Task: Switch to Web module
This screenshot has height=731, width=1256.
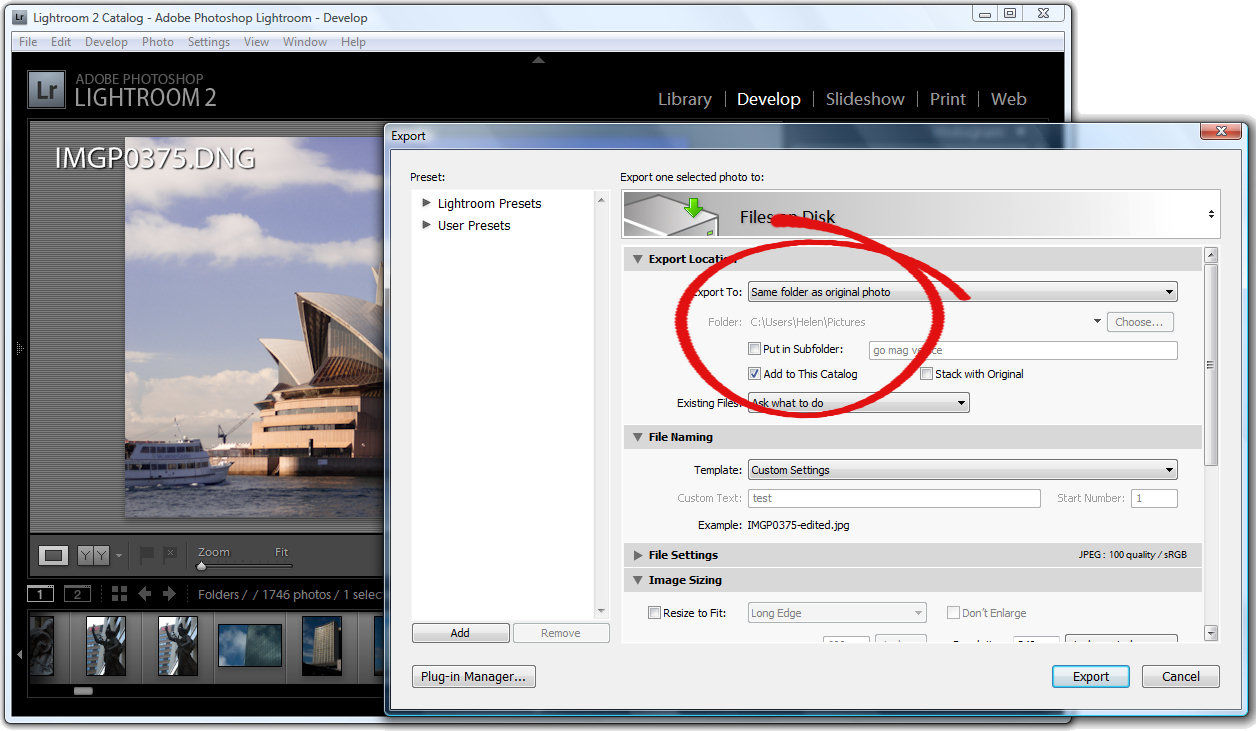Action: (1009, 99)
